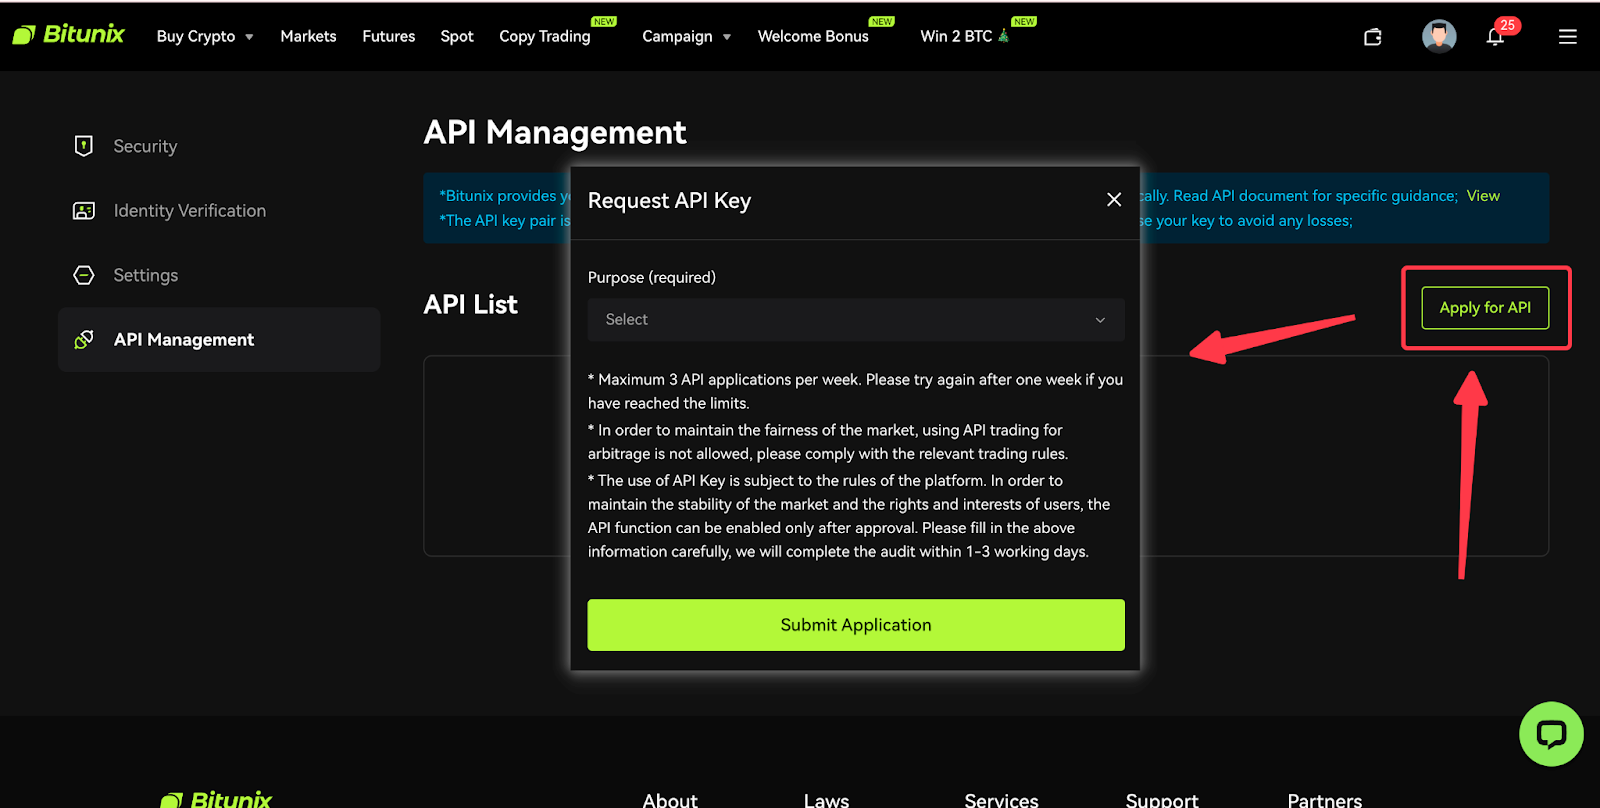Viewport: 1600px width, 808px height.
Task: Click the About footer heading
Action: pos(670,800)
